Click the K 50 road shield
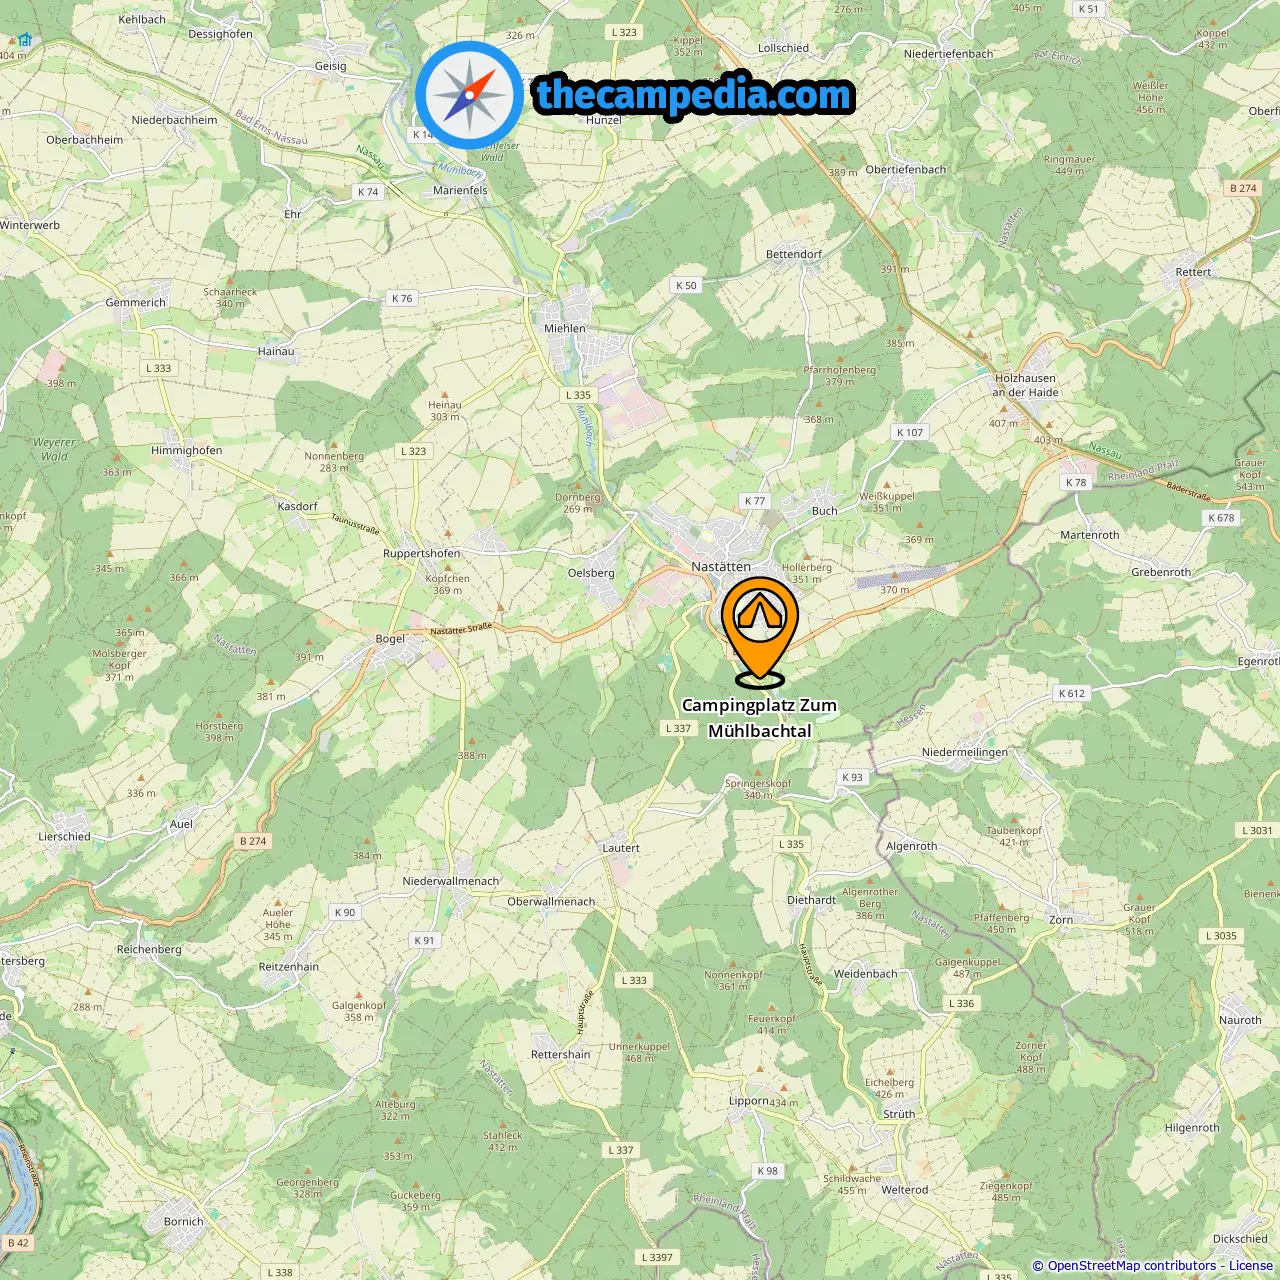This screenshot has height=1280, width=1280. (x=686, y=285)
